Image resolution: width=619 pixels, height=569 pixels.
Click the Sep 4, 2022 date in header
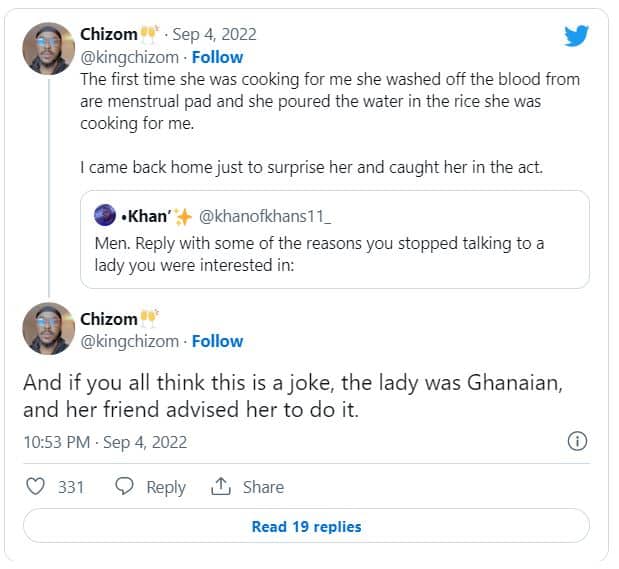[x=214, y=34]
